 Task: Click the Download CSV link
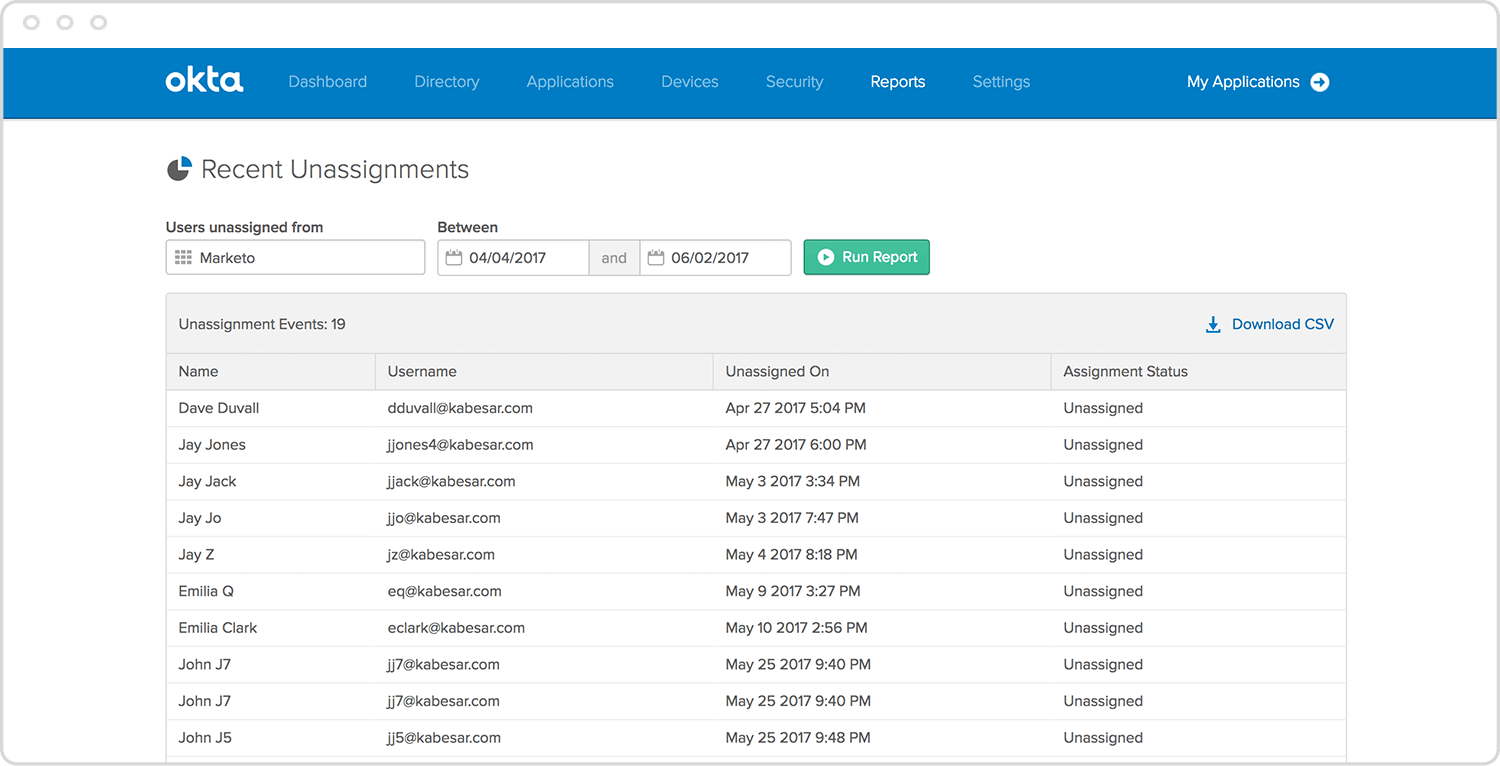click(1282, 324)
